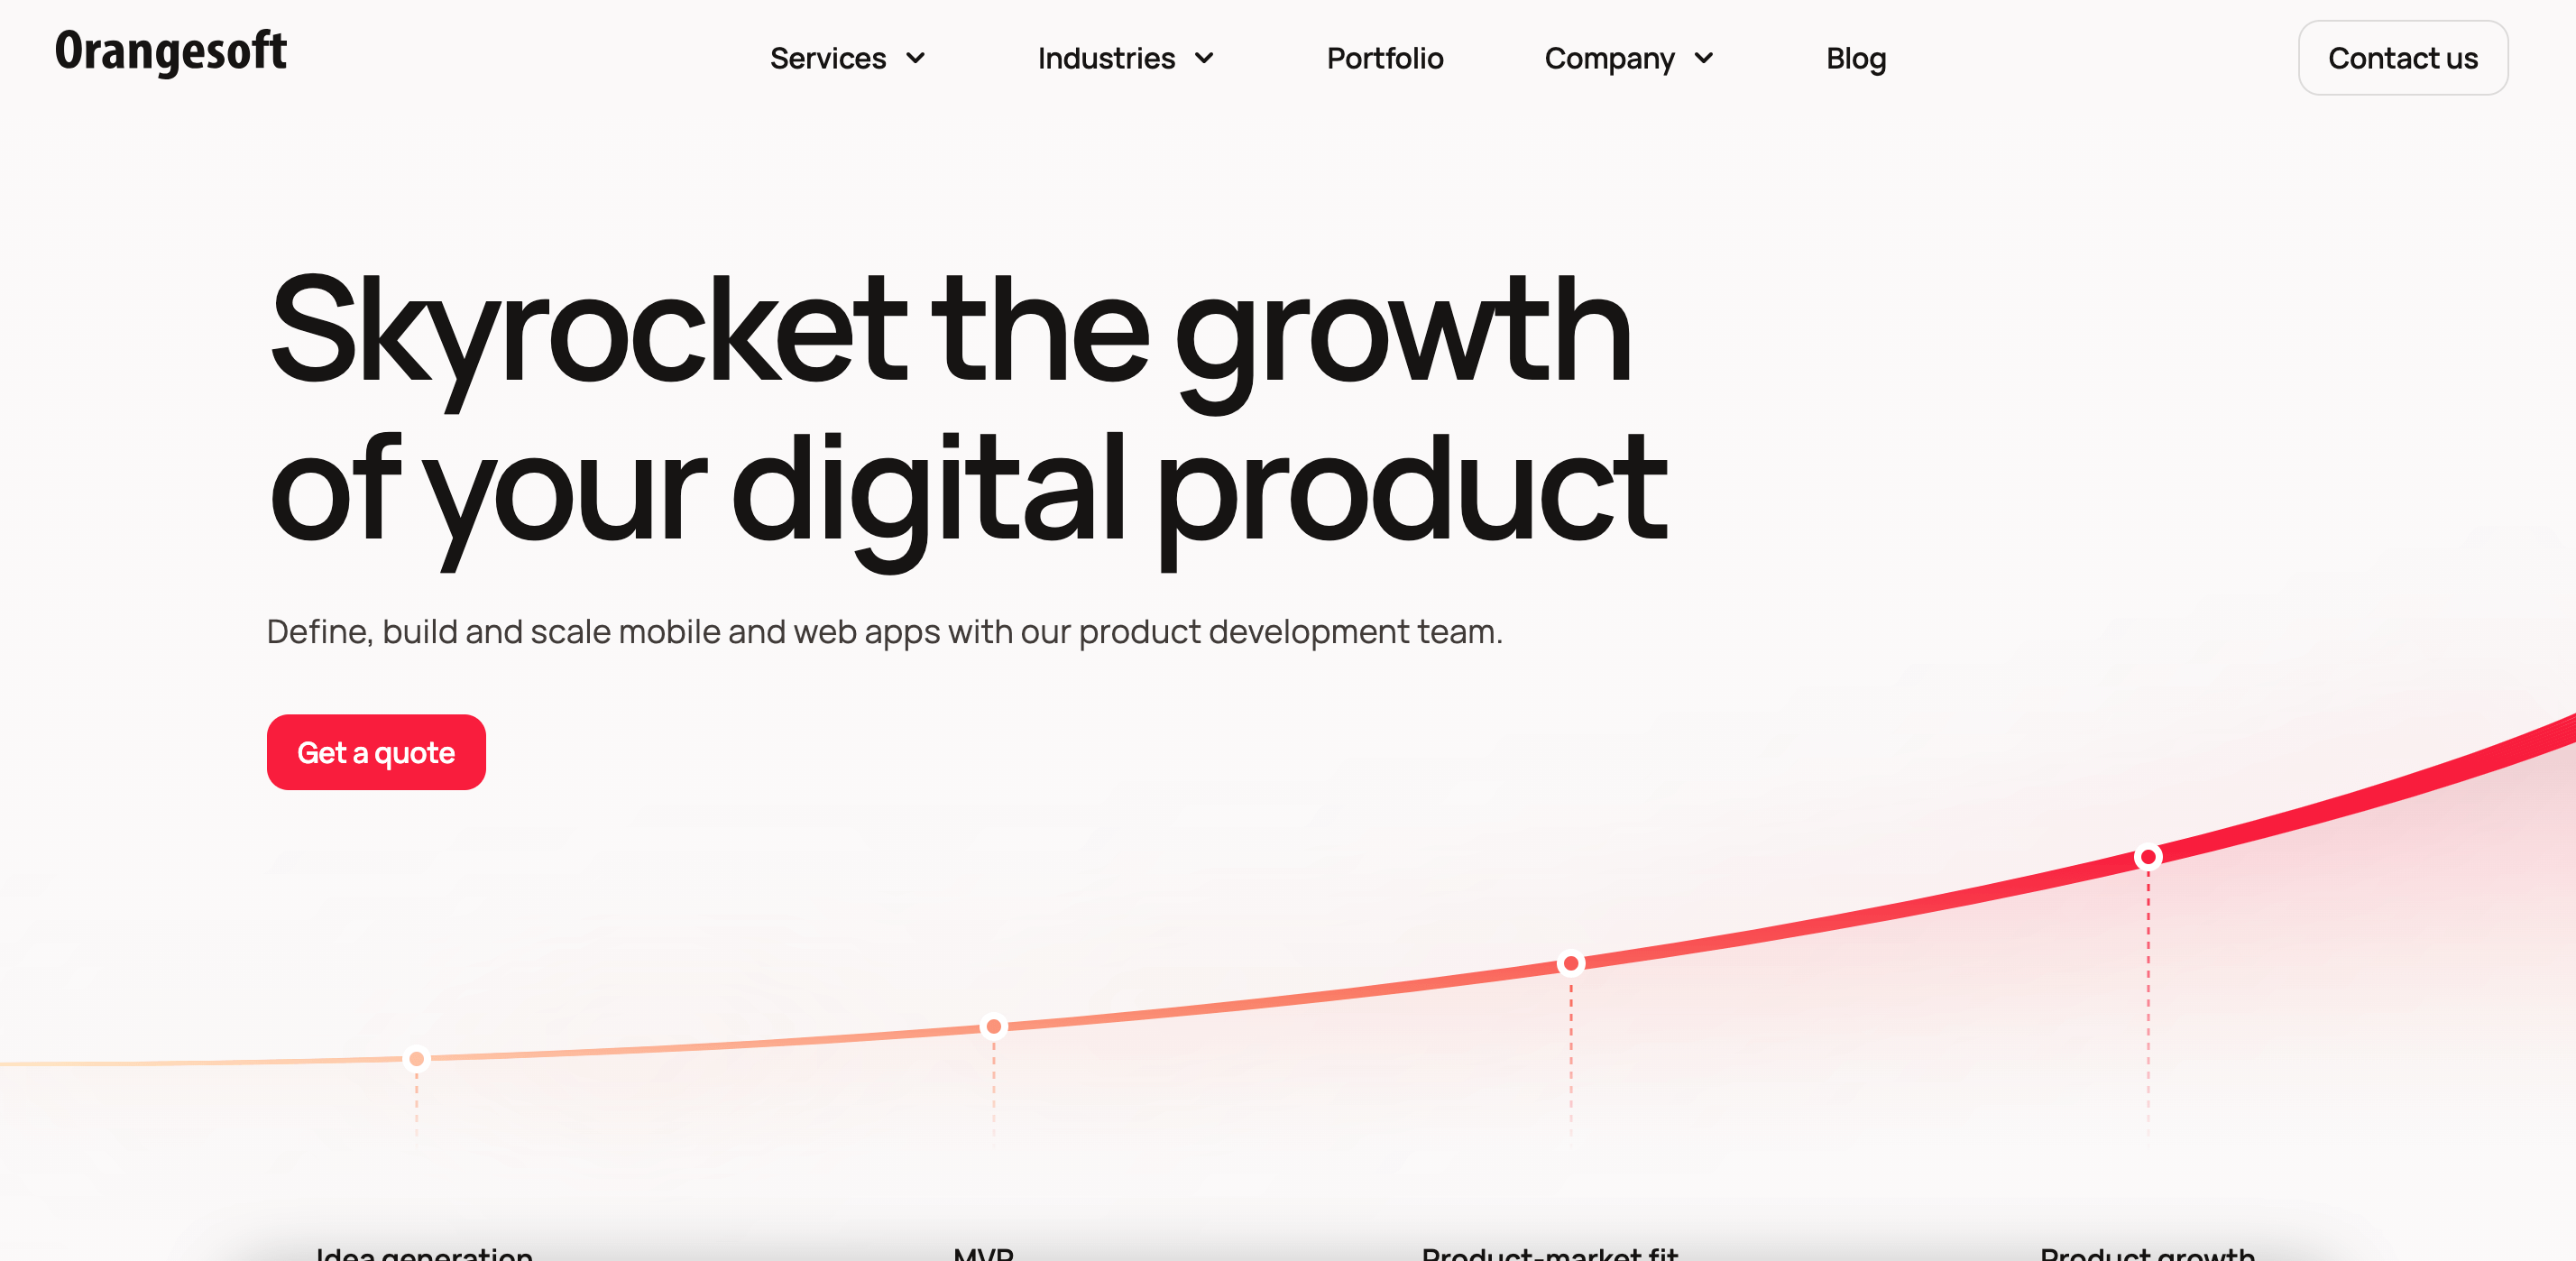Click the Get a quote button
This screenshot has width=2576, height=1261.
374,752
